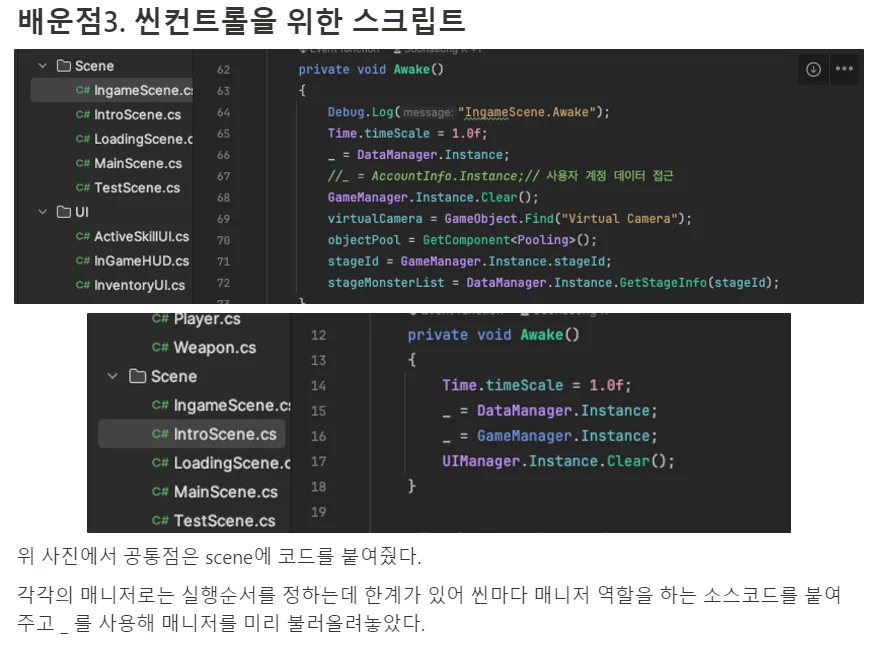Click line number 72 in upper editor
This screenshot has width=875, height=646.
click(x=223, y=283)
